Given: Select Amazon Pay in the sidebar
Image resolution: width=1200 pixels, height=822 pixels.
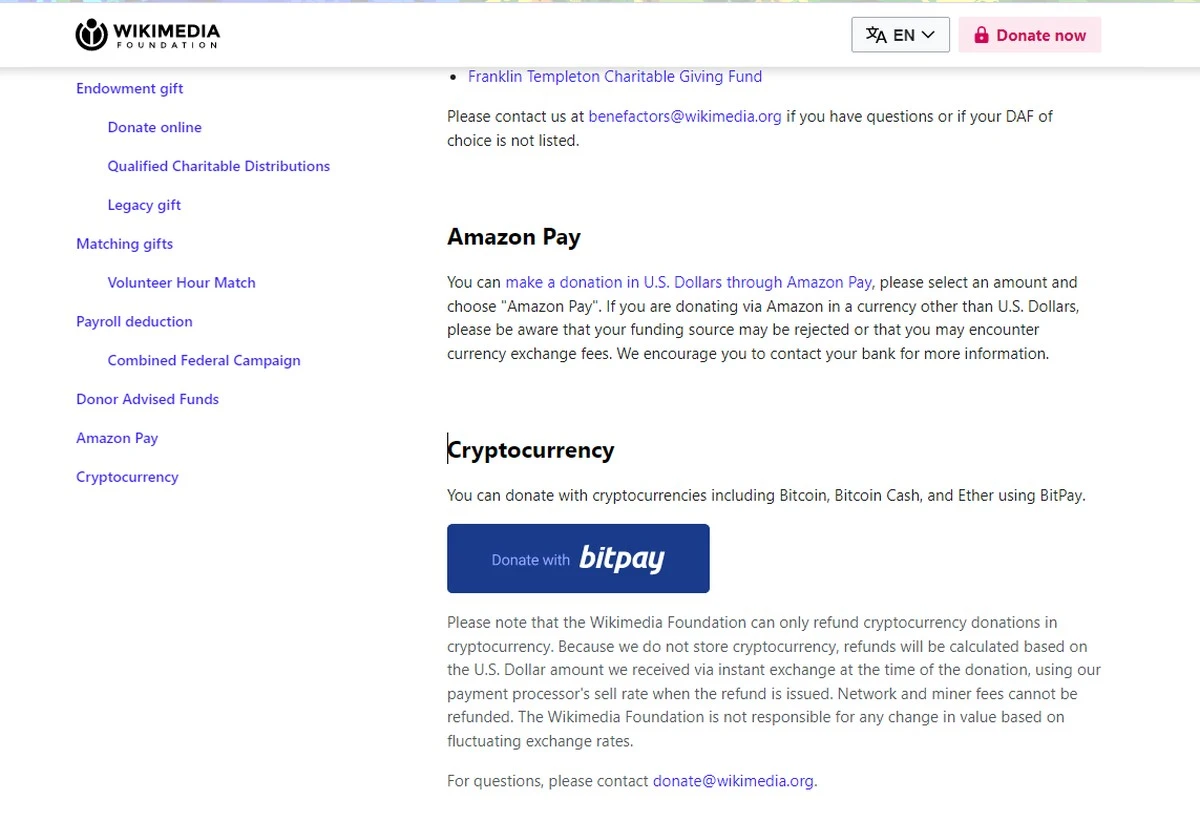Looking at the screenshot, I should pos(117,438).
